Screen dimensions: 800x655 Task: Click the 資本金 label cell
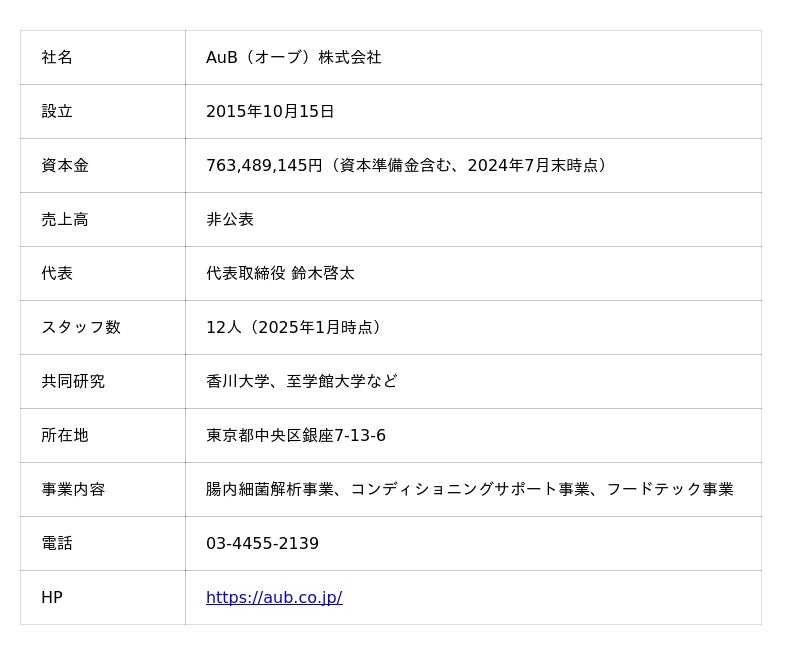click(x=65, y=166)
